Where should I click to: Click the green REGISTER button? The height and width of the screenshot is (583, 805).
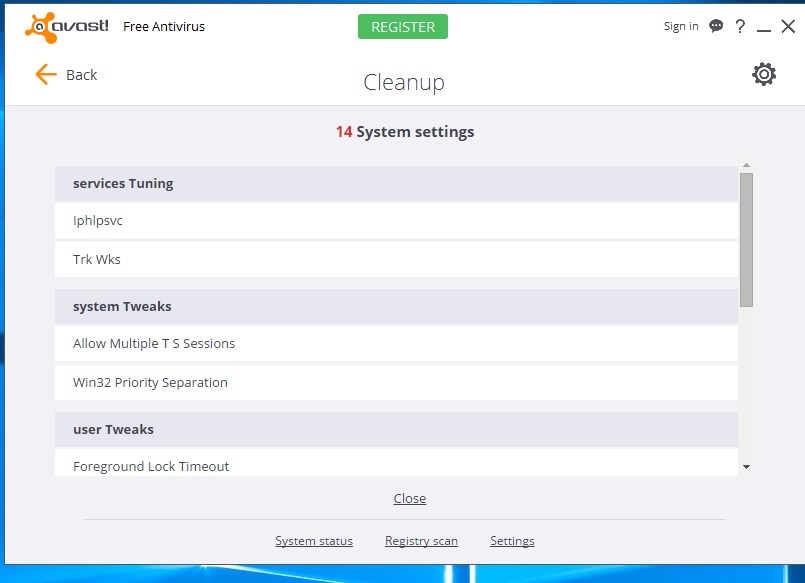click(x=402, y=27)
